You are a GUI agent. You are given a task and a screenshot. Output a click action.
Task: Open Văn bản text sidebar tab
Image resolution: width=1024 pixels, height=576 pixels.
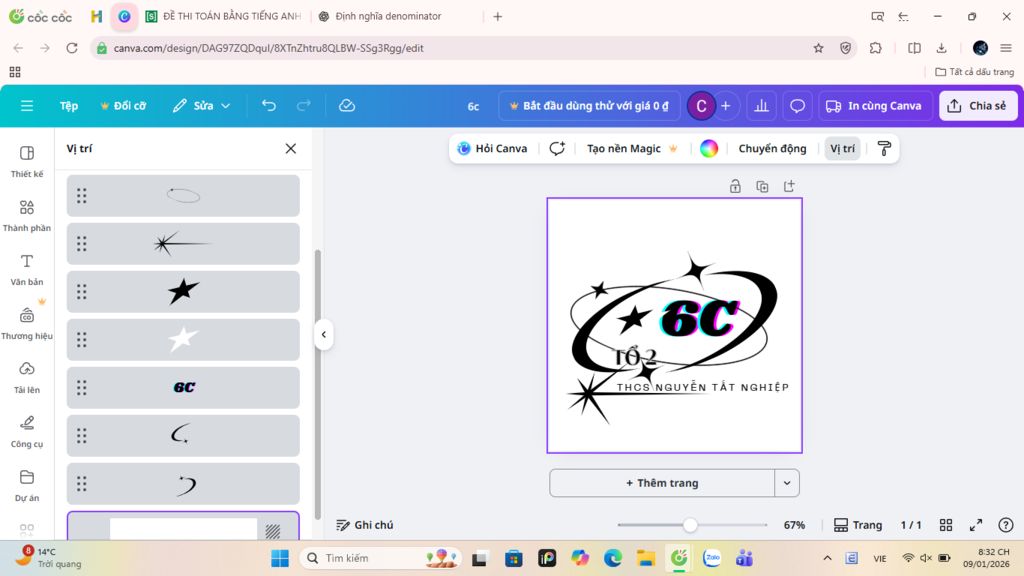(27, 270)
